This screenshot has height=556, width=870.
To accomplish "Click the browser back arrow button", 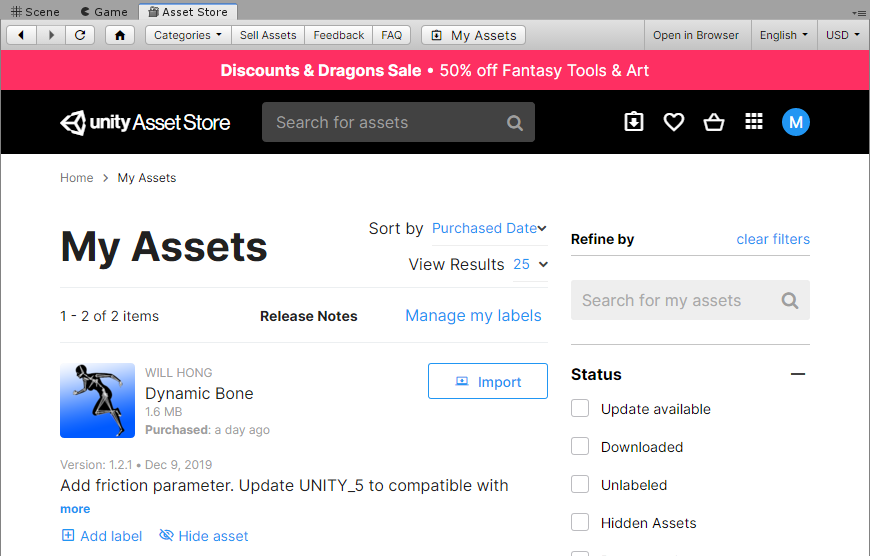I will tap(22, 35).
